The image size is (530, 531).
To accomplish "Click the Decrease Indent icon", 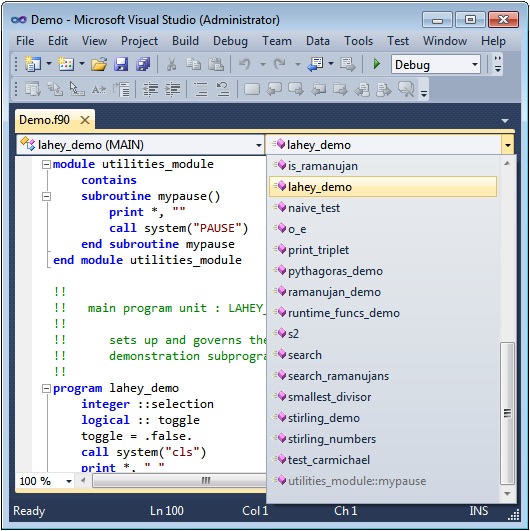I will pos(151,90).
